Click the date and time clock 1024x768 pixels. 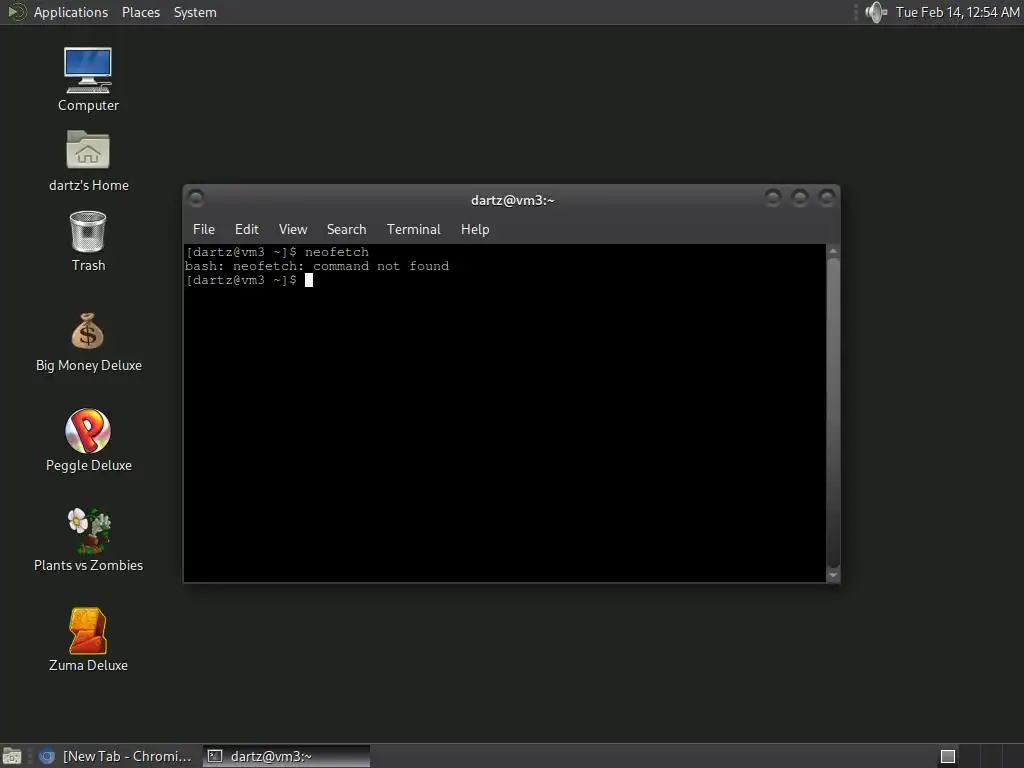[957, 12]
